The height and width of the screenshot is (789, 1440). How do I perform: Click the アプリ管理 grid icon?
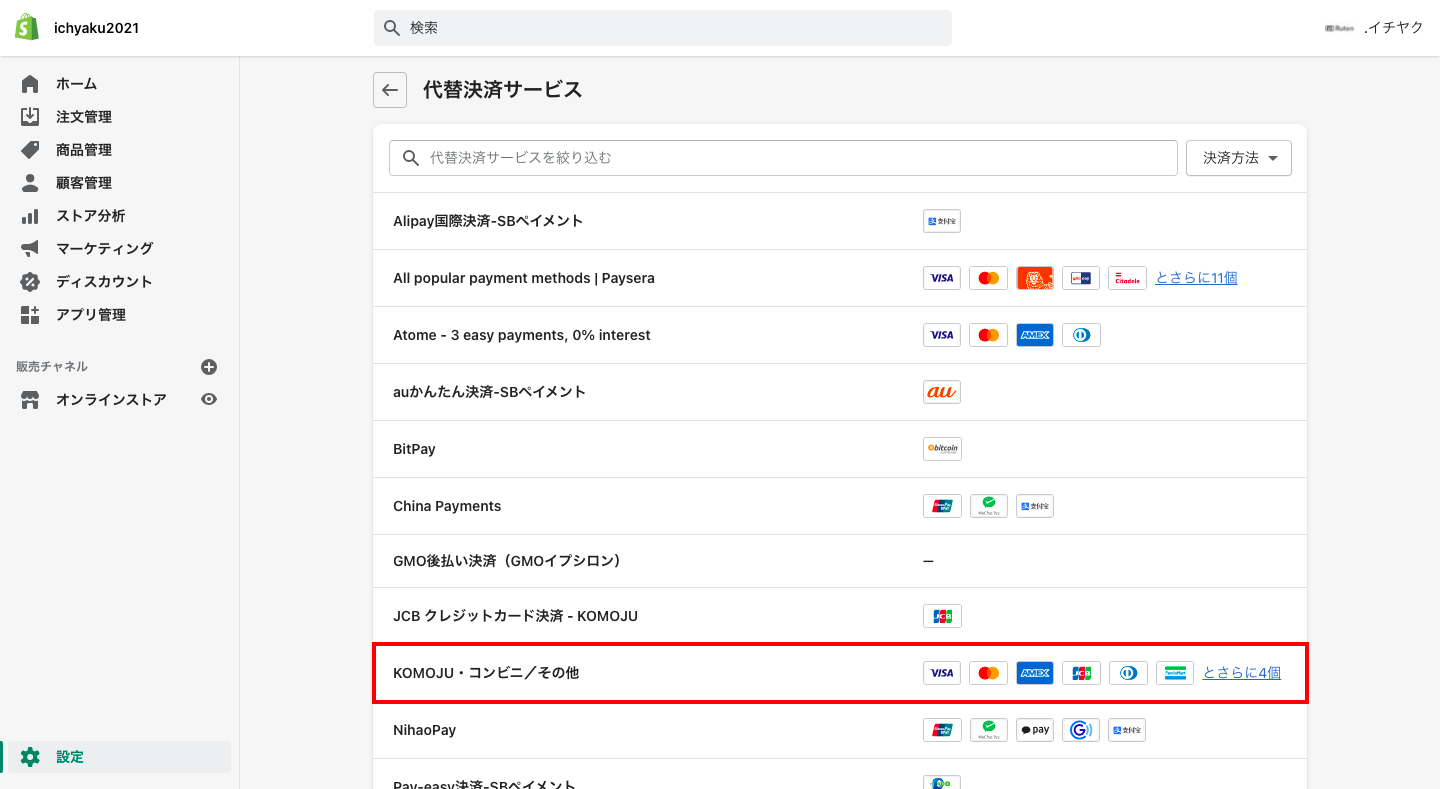point(30,315)
